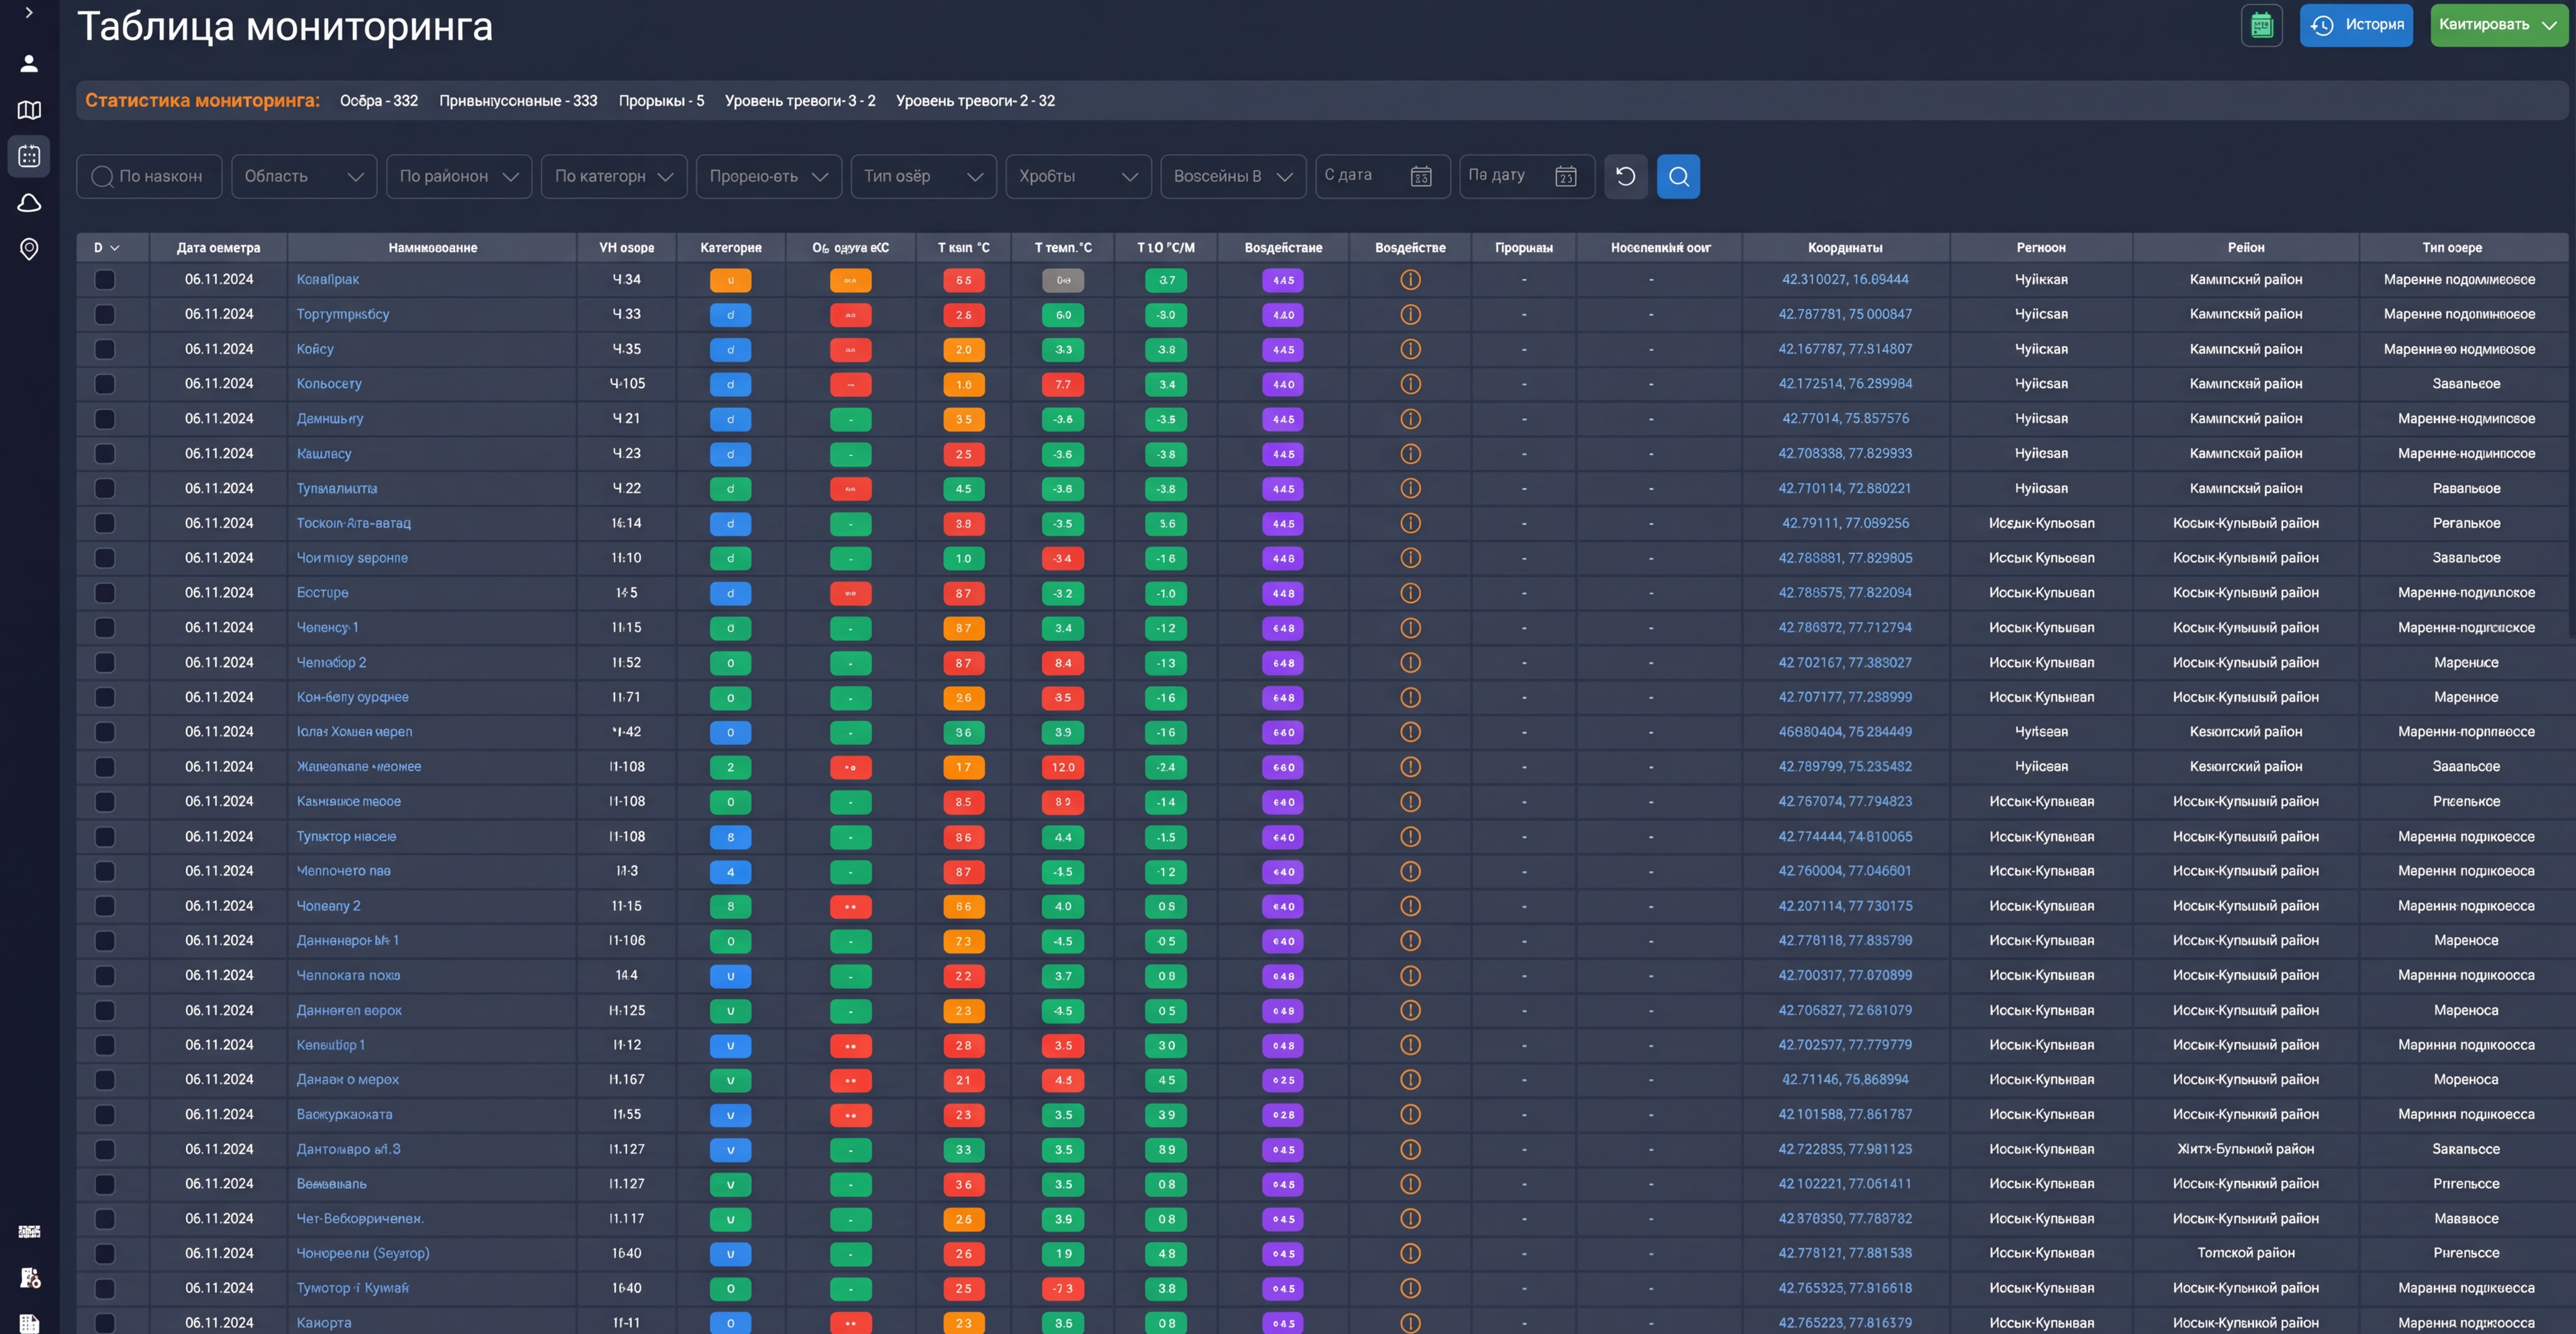Viewport: 2576px width, 1334px height.
Task: Open calendar icon in 'С дата' field
Action: (x=1420, y=176)
